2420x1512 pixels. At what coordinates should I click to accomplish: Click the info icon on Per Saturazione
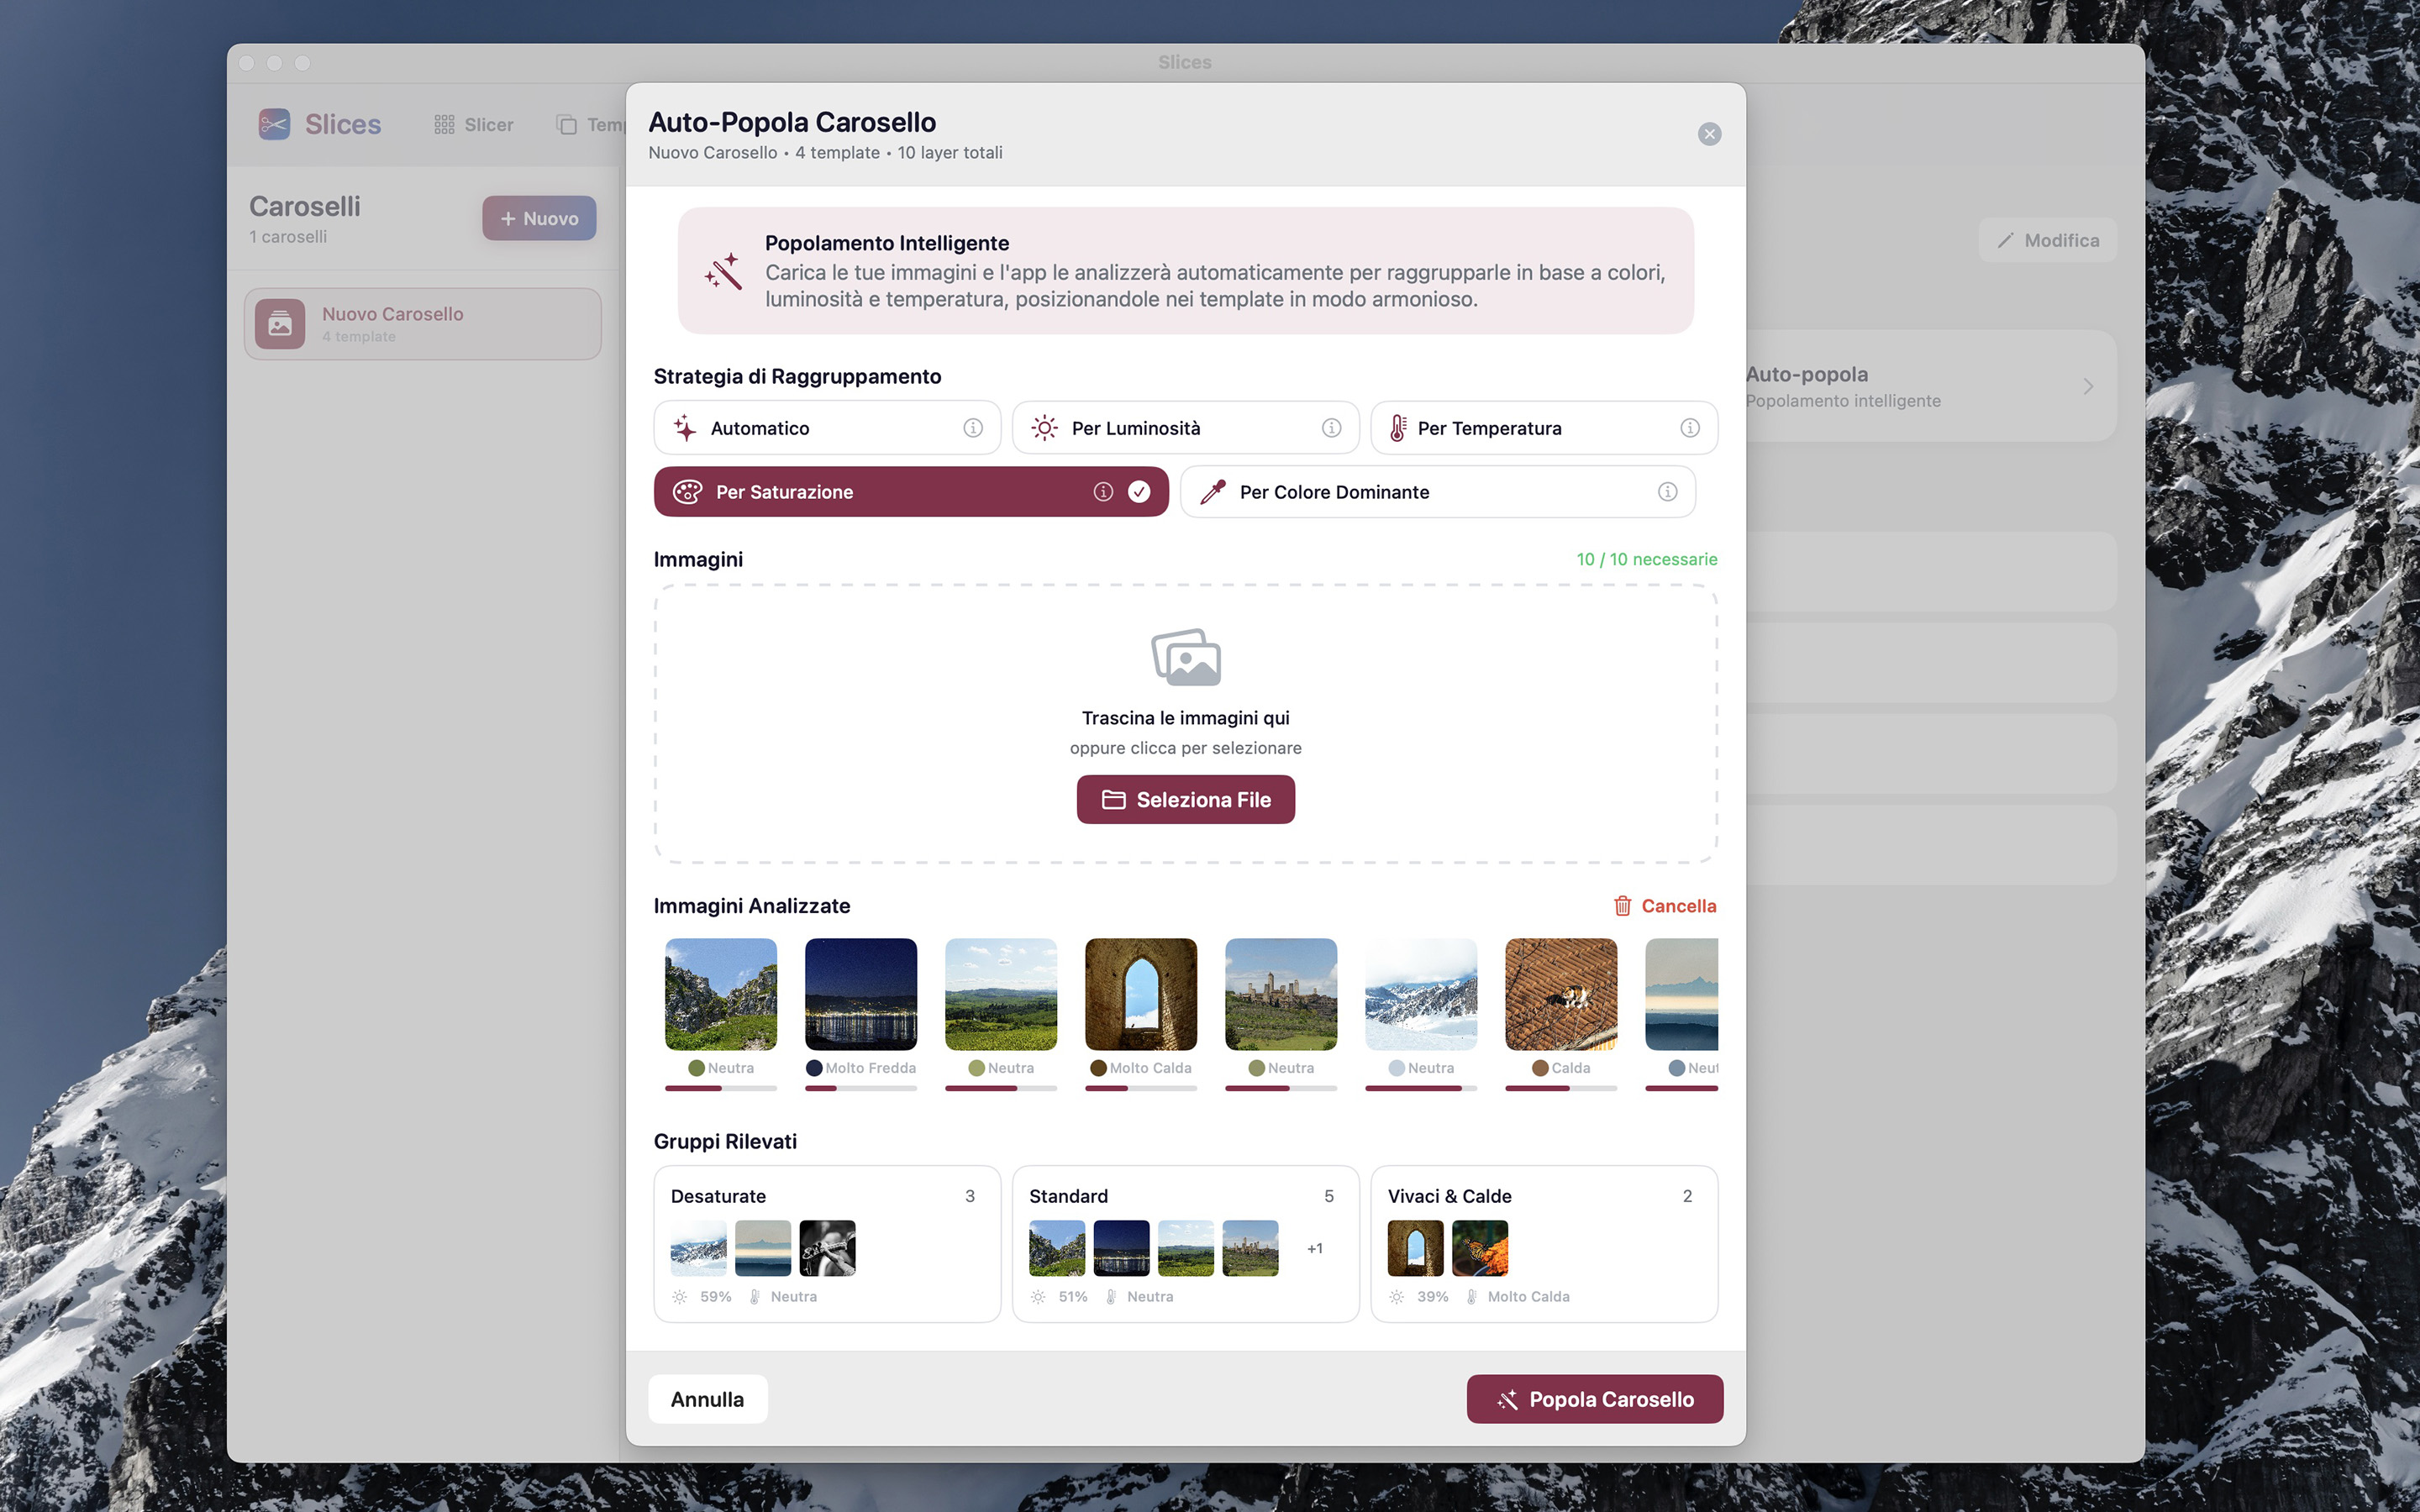(x=1102, y=492)
